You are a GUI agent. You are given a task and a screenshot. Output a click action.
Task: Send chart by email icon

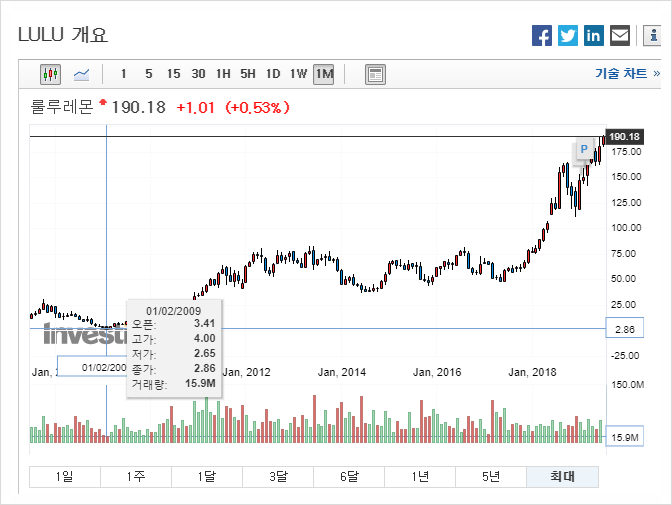pos(620,35)
